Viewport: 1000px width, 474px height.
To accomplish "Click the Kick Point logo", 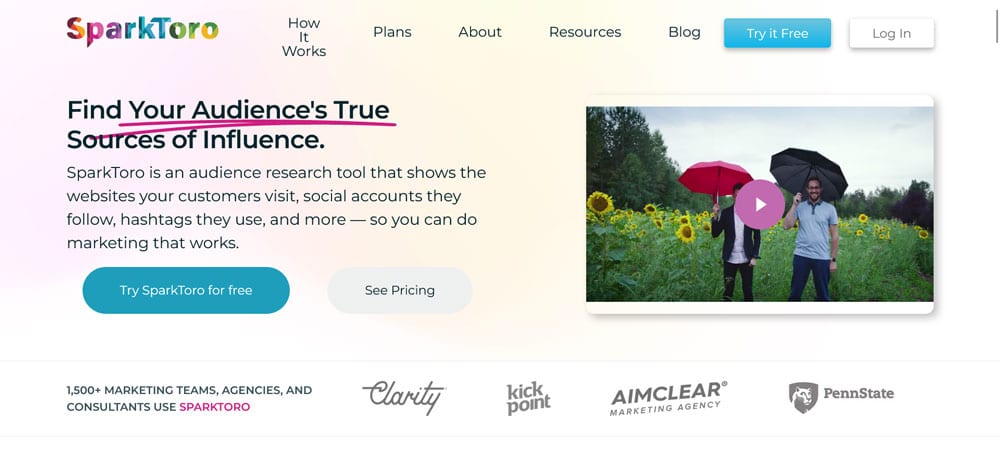I will [528, 398].
